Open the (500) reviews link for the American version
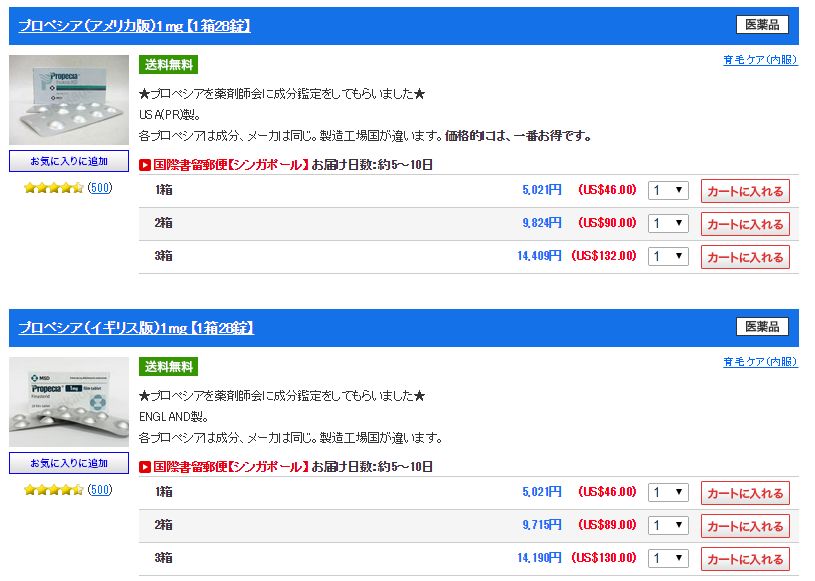 point(100,188)
